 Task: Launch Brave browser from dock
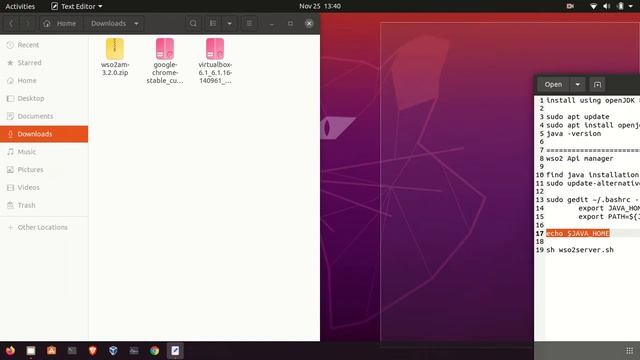[93, 351]
